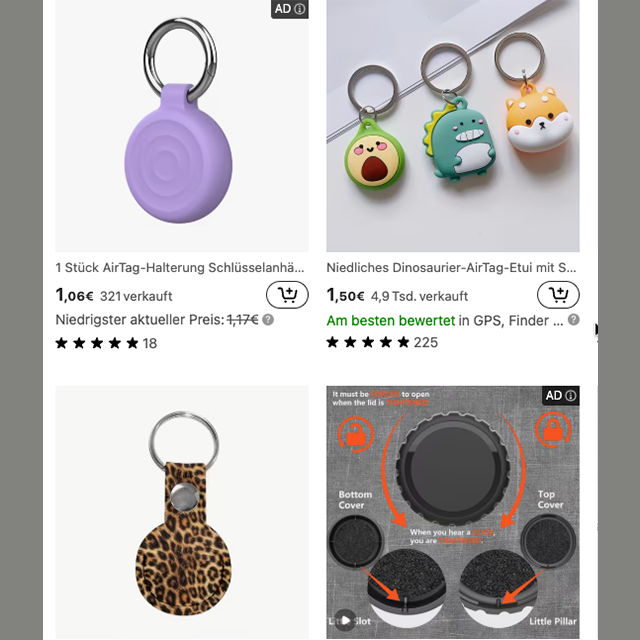Click the 1,06€ price
The image size is (640, 640).
[x=74, y=295]
